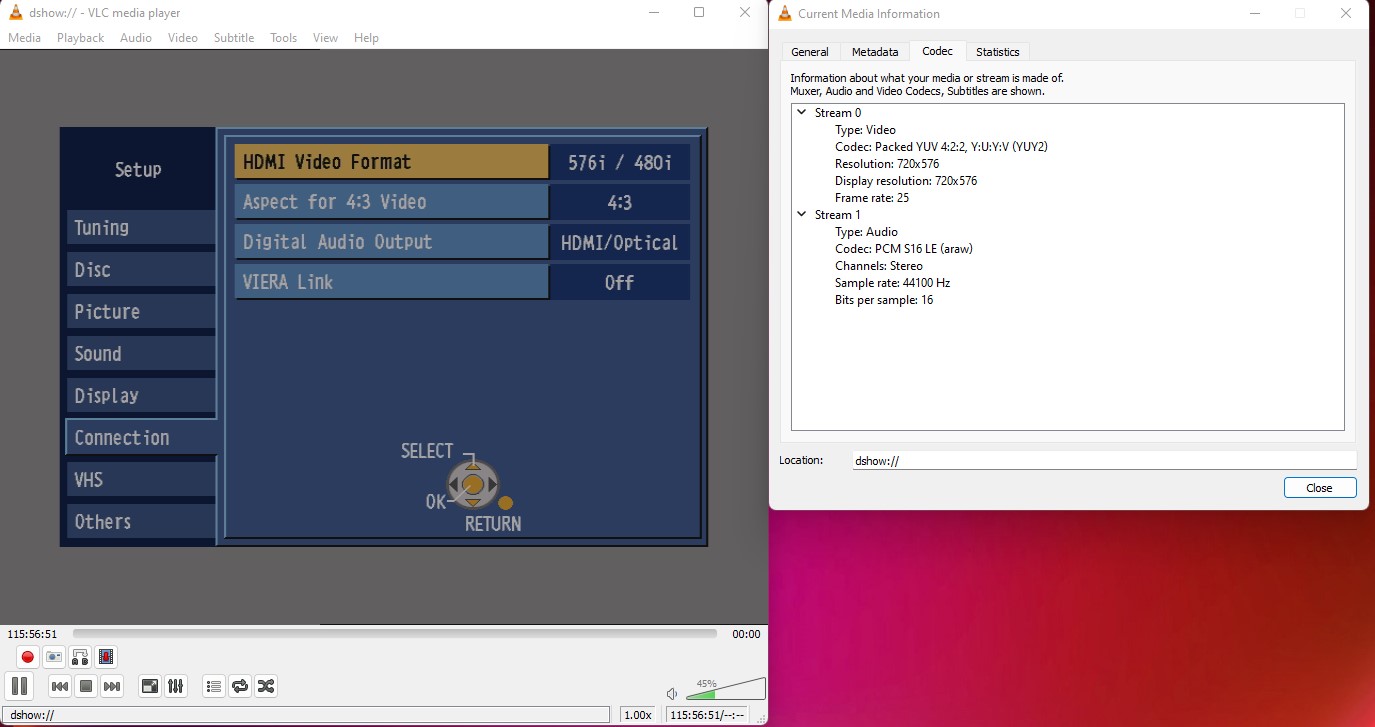The width and height of the screenshot is (1375, 727).
Task: Select the "Resolution: 720x576" row
Action: pos(887,164)
